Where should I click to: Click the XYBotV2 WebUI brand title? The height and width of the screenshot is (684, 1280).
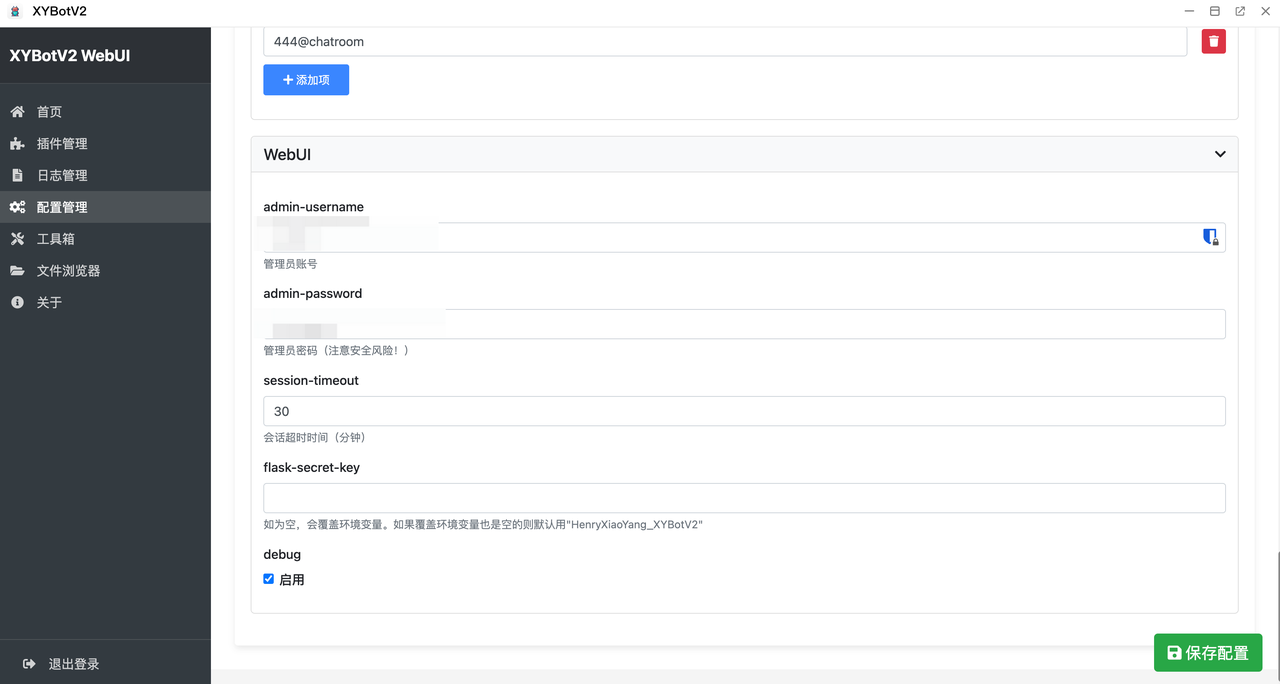(x=70, y=56)
